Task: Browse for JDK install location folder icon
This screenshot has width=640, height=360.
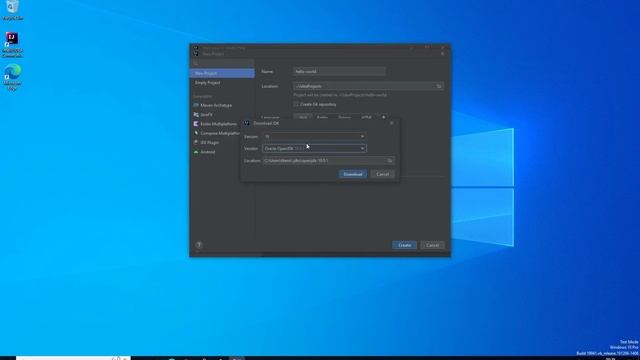Action: click(390, 161)
